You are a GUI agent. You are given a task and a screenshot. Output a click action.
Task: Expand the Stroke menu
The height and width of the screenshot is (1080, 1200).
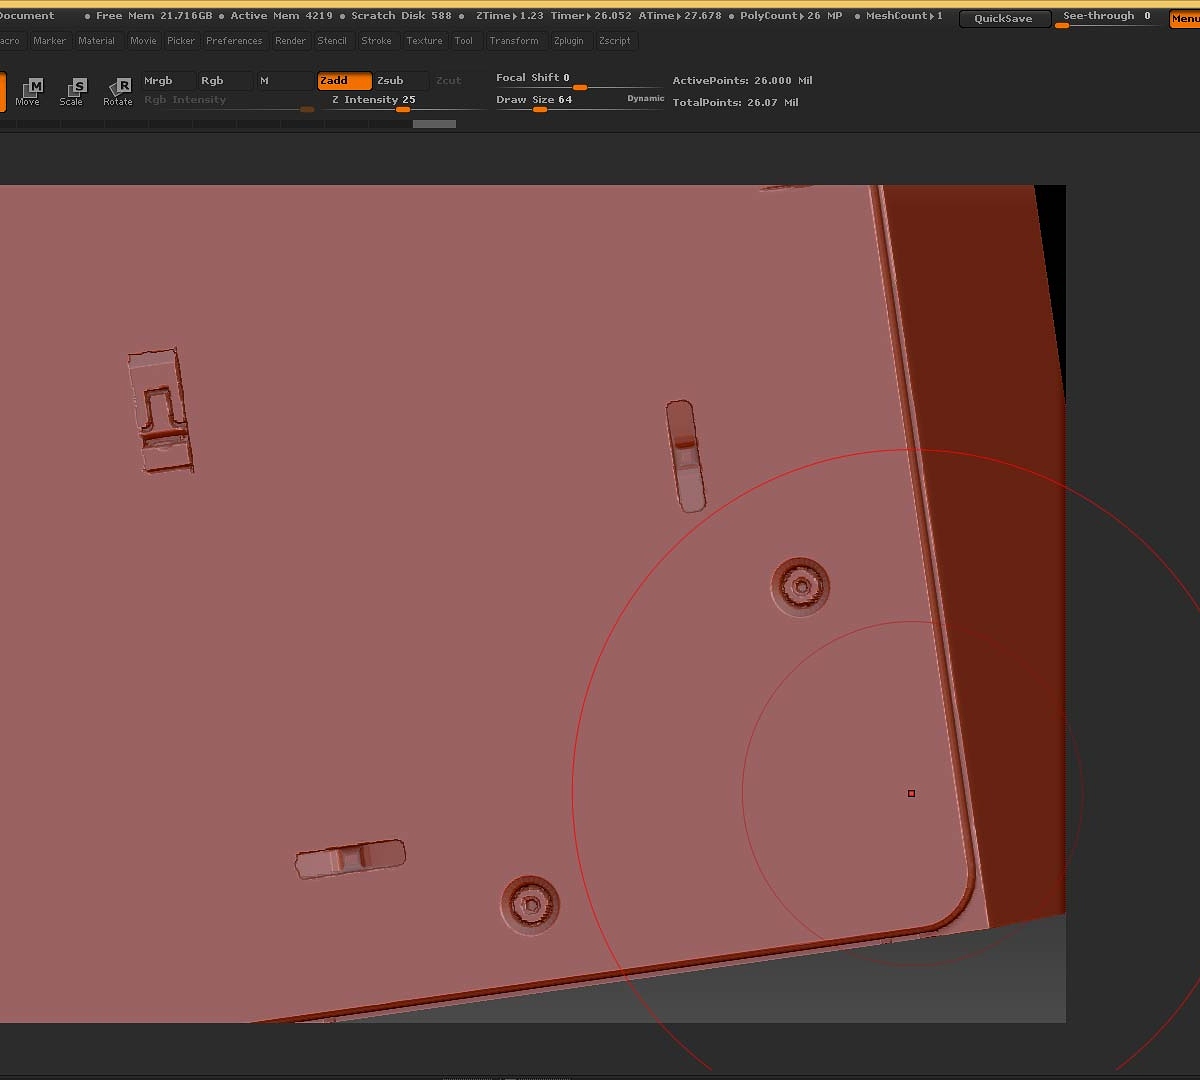tap(376, 41)
